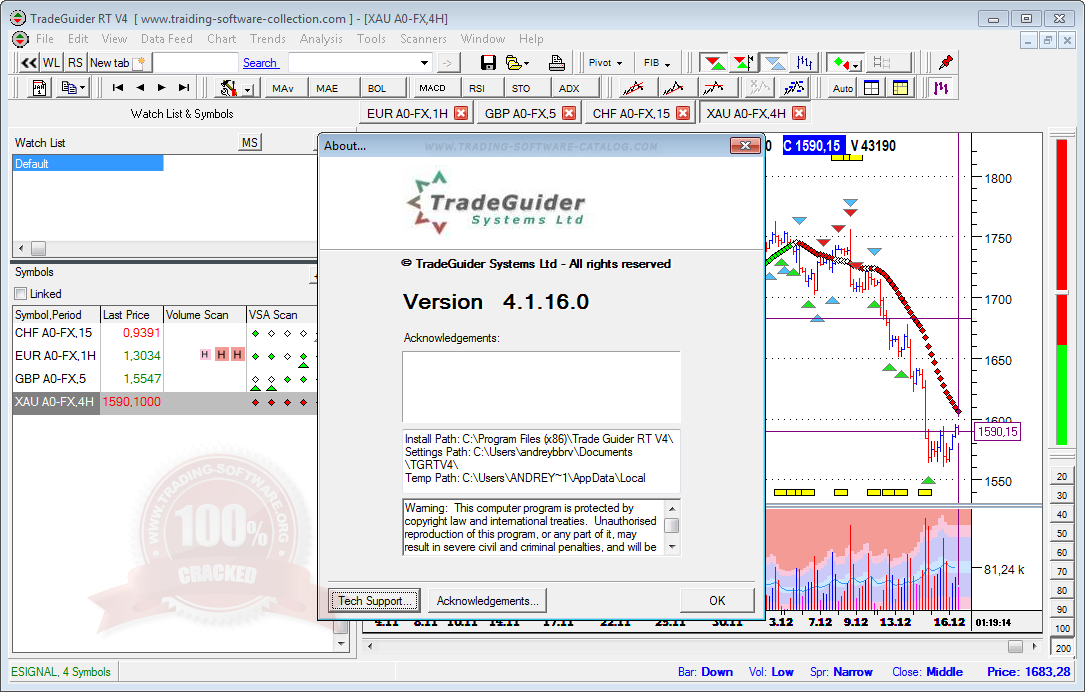Click the Save floppy disk icon
This screenshot has width=1085, height=692.
click(x=488, y=62)
